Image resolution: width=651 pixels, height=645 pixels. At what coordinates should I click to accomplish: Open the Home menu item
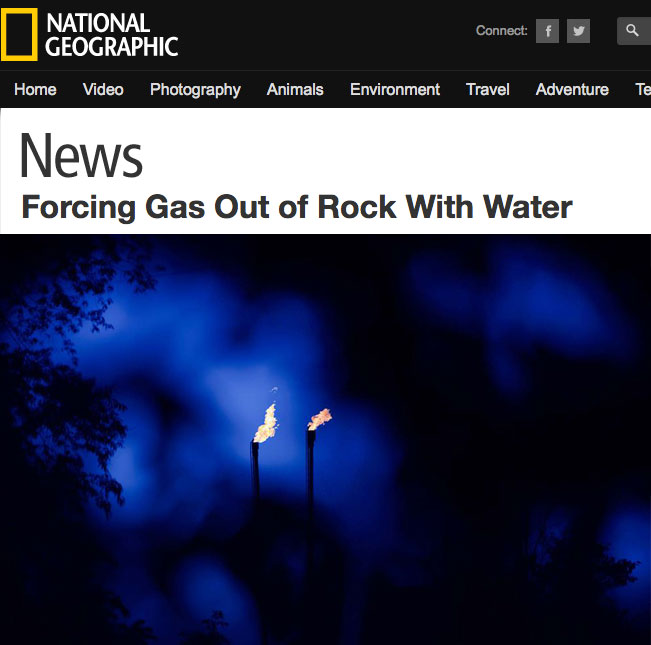[x=35, y=90]
